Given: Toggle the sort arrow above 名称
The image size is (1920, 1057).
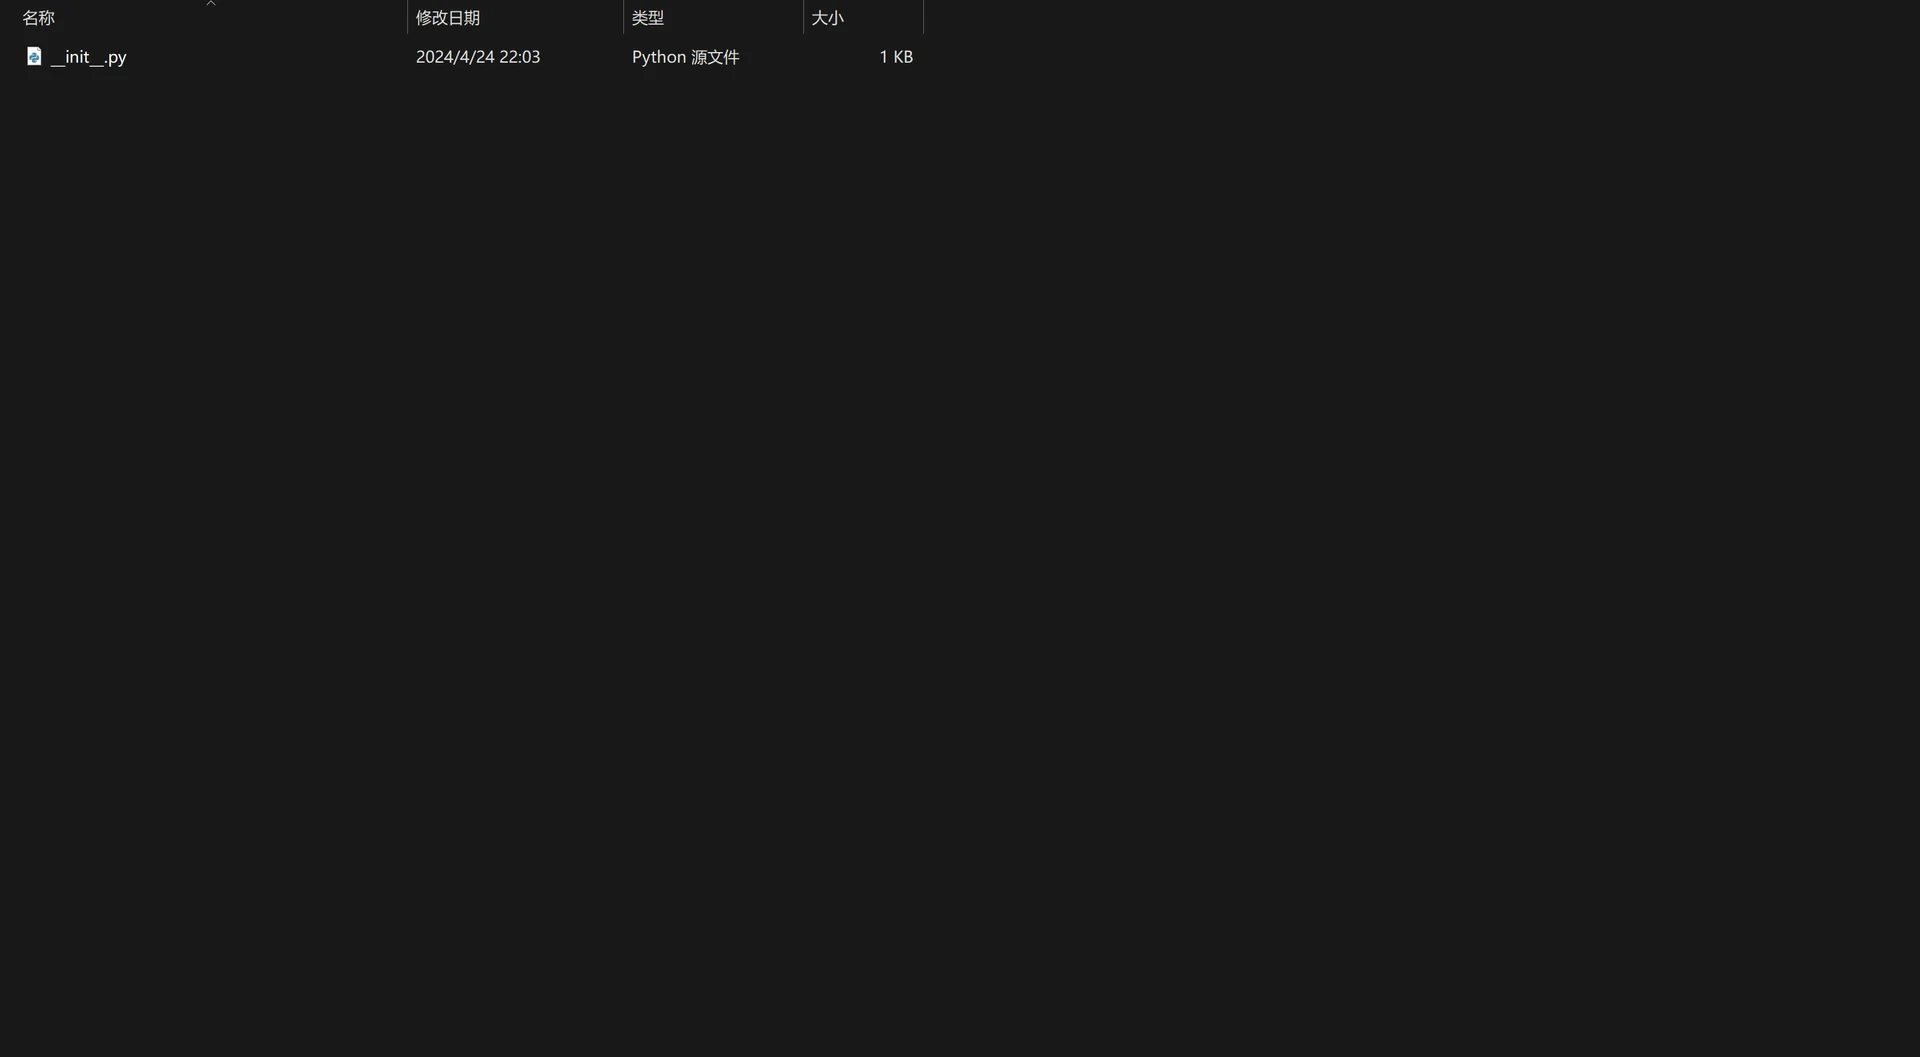Looking at the screenshot, I should (x=211, y=4).
